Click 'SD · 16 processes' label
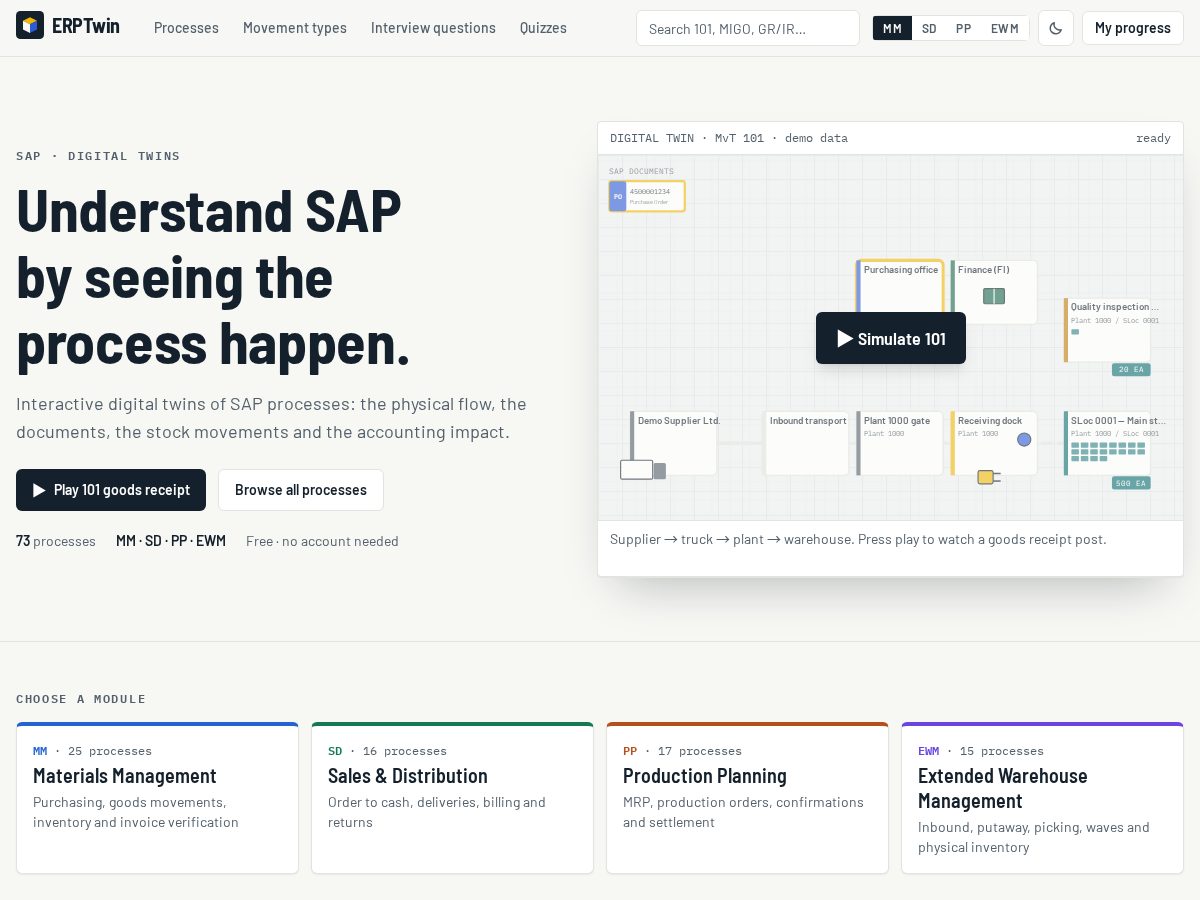 (387, 751)
